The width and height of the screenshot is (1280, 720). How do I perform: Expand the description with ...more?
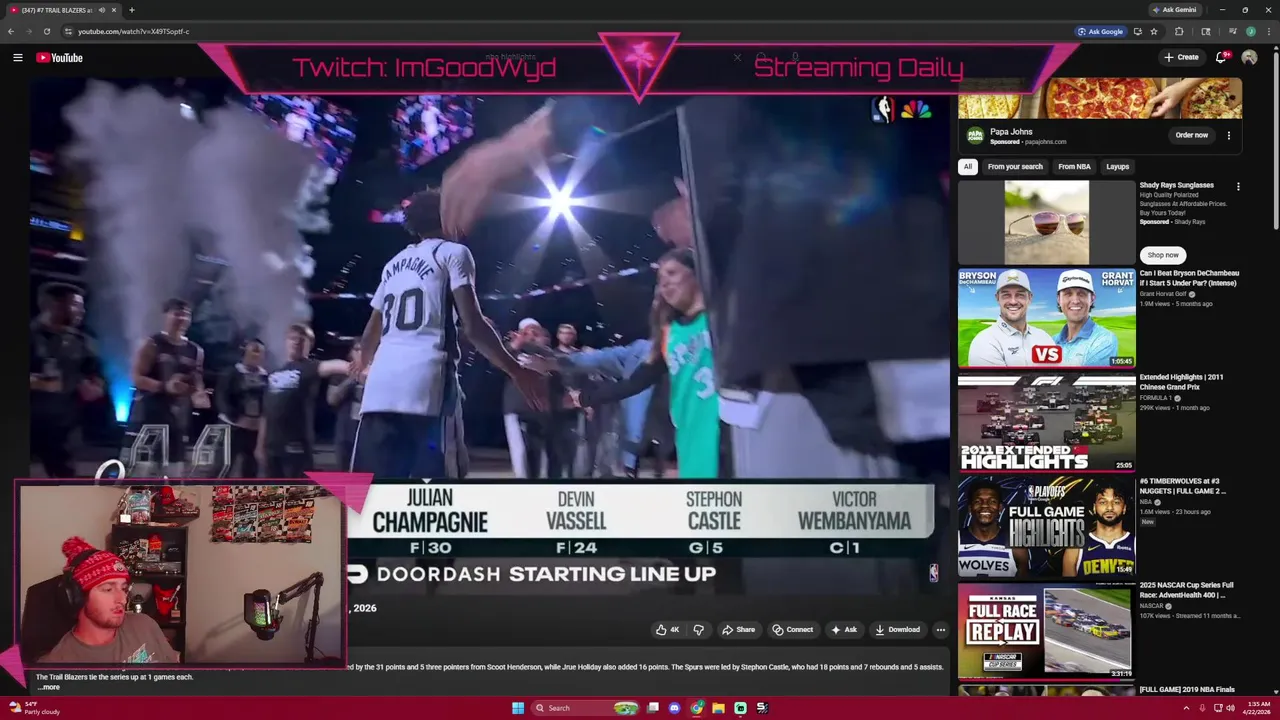click(x=48, y=687)
